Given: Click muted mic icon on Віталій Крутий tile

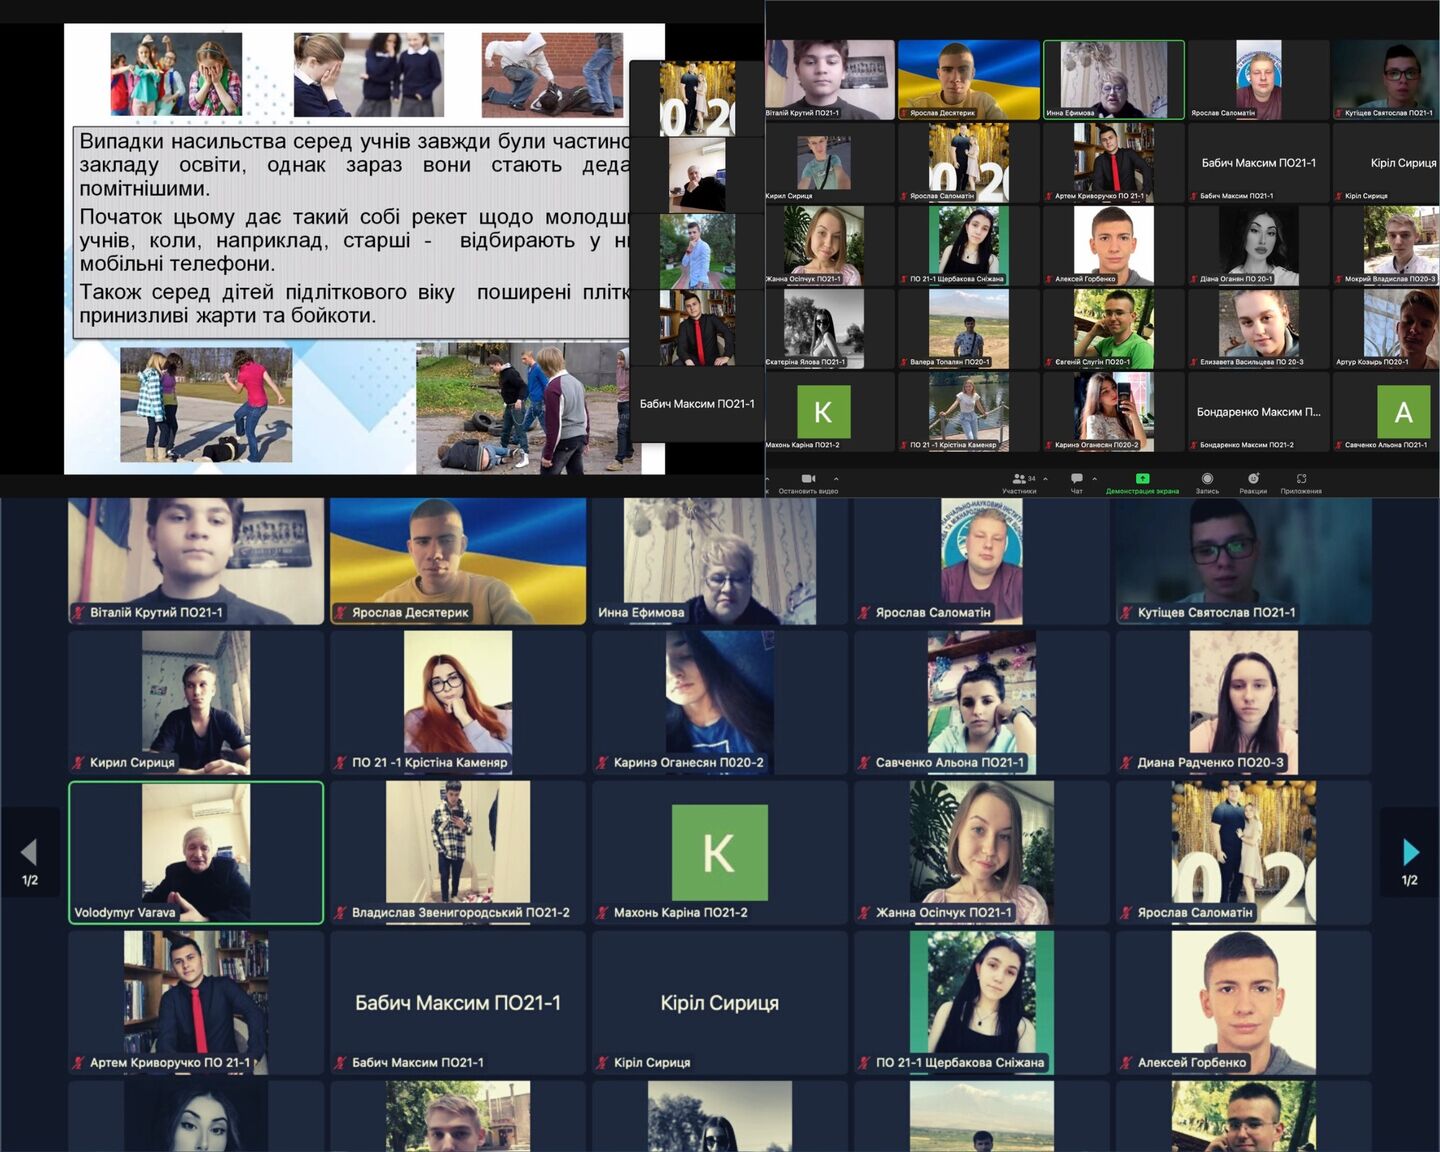Looking at the screenshot, I should pyautogui.click(x=78, y=613).
